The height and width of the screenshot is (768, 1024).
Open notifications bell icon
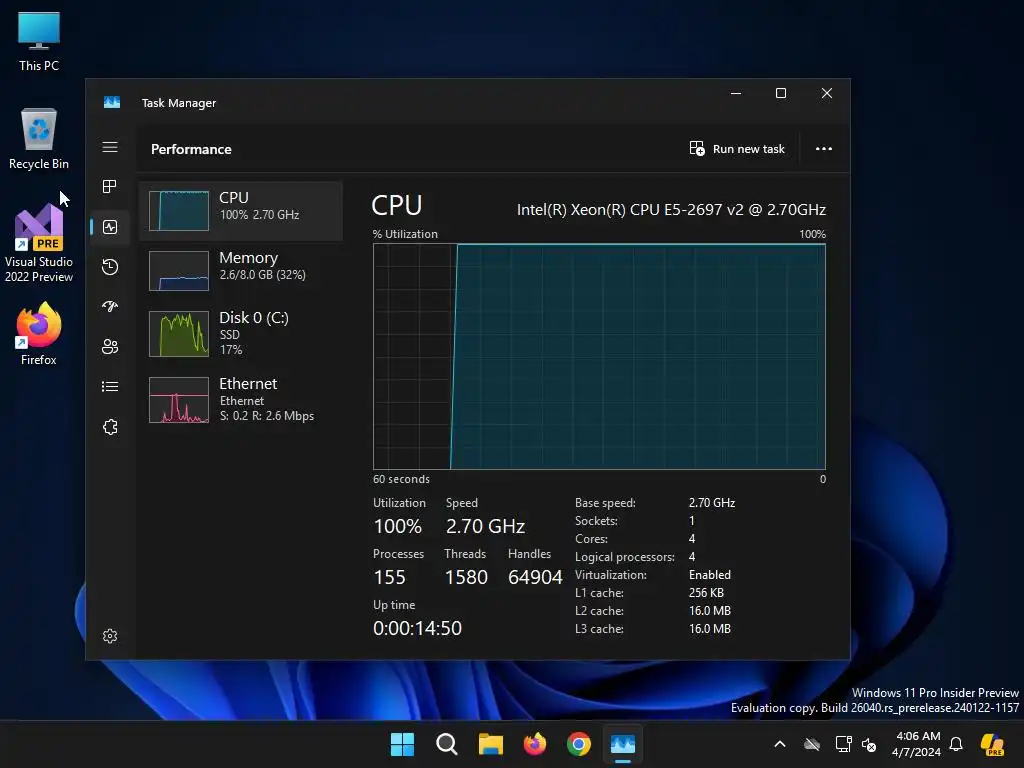pyautogui.click(x=956, y=744)
